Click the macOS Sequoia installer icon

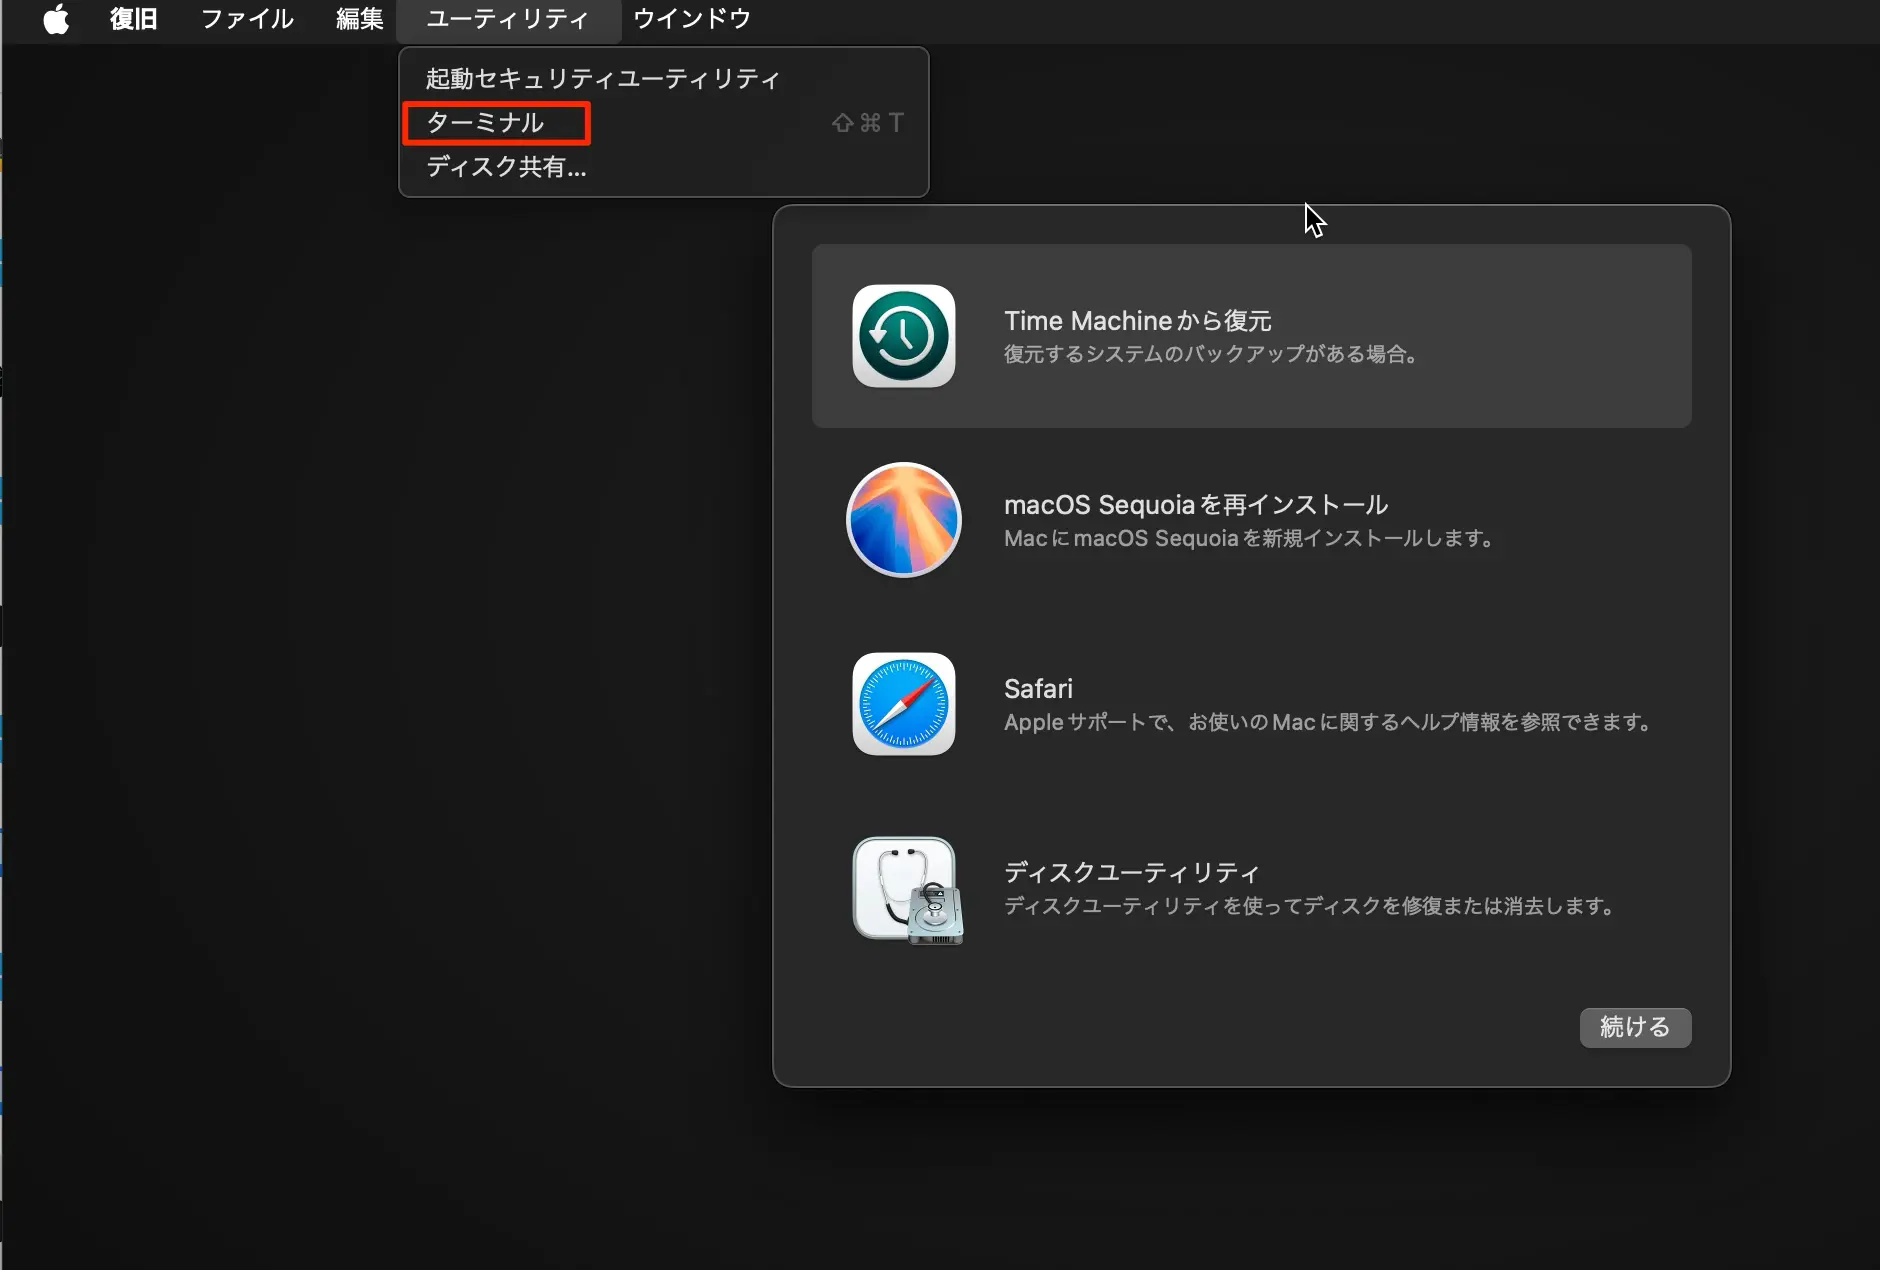pyautogui.click(x=904, y=520)
